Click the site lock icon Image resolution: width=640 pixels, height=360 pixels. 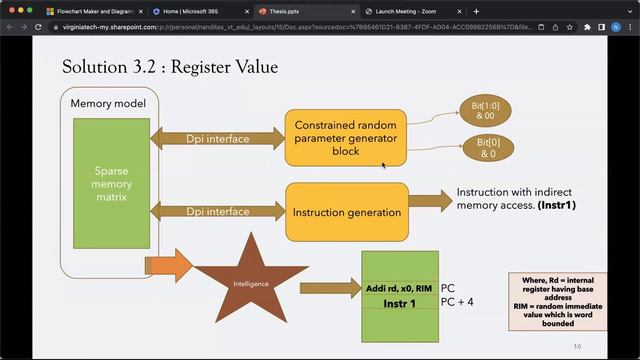[56, 27]
